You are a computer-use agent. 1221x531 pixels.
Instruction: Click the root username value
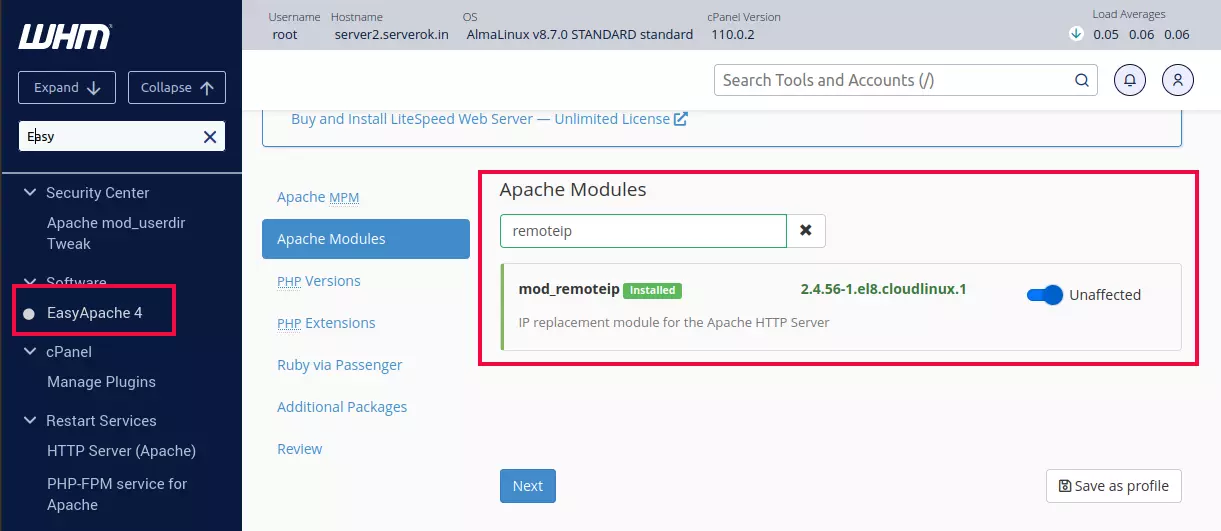pos(285,34)
